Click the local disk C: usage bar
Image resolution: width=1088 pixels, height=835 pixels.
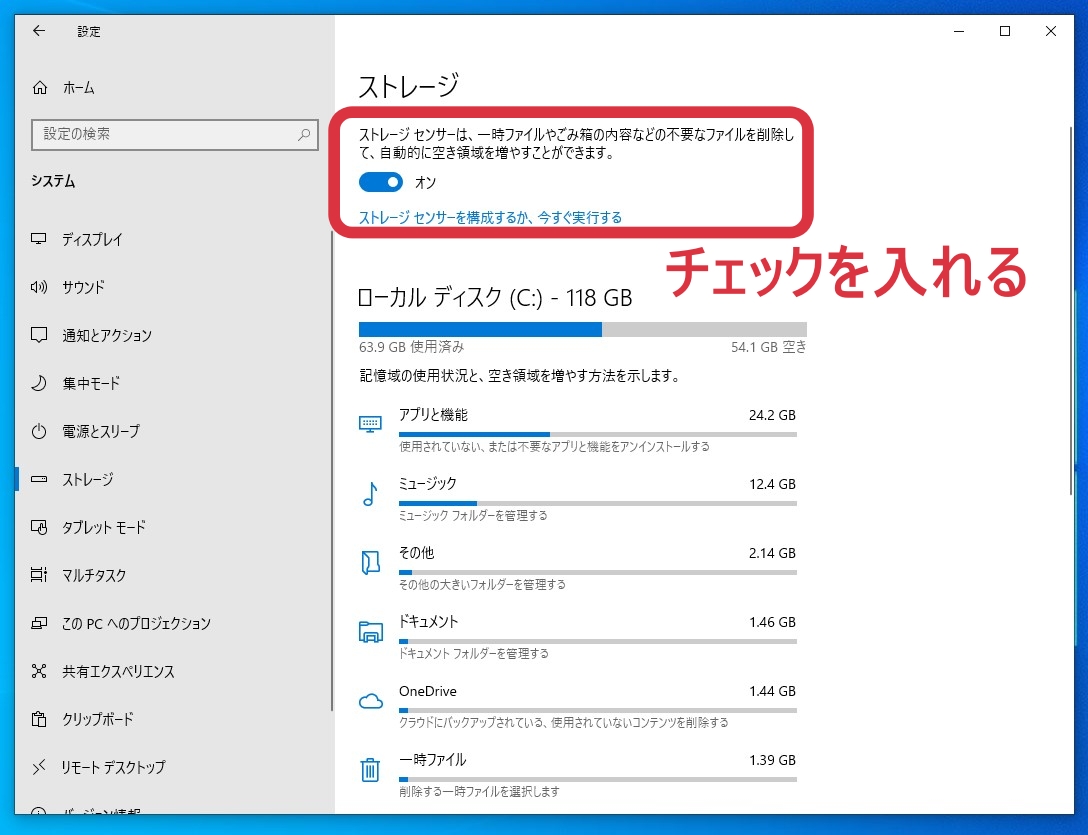(x=583, y=329)
